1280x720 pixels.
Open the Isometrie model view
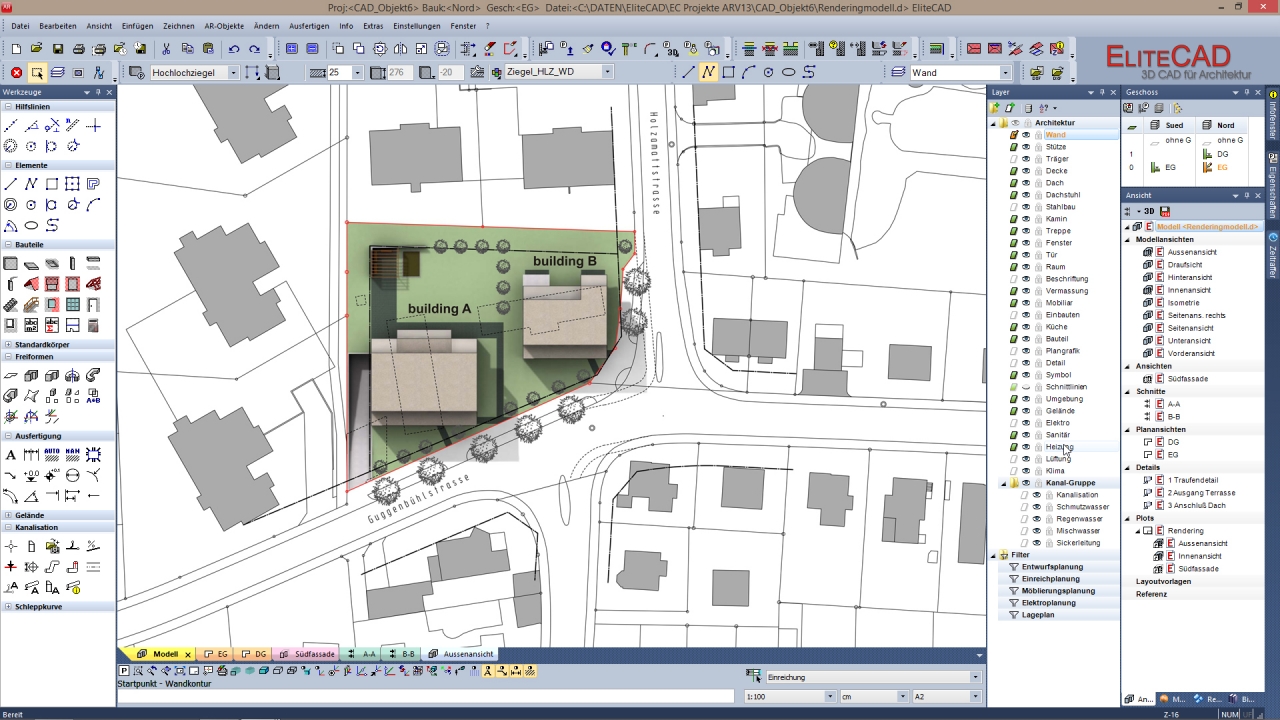point(1183,303)
